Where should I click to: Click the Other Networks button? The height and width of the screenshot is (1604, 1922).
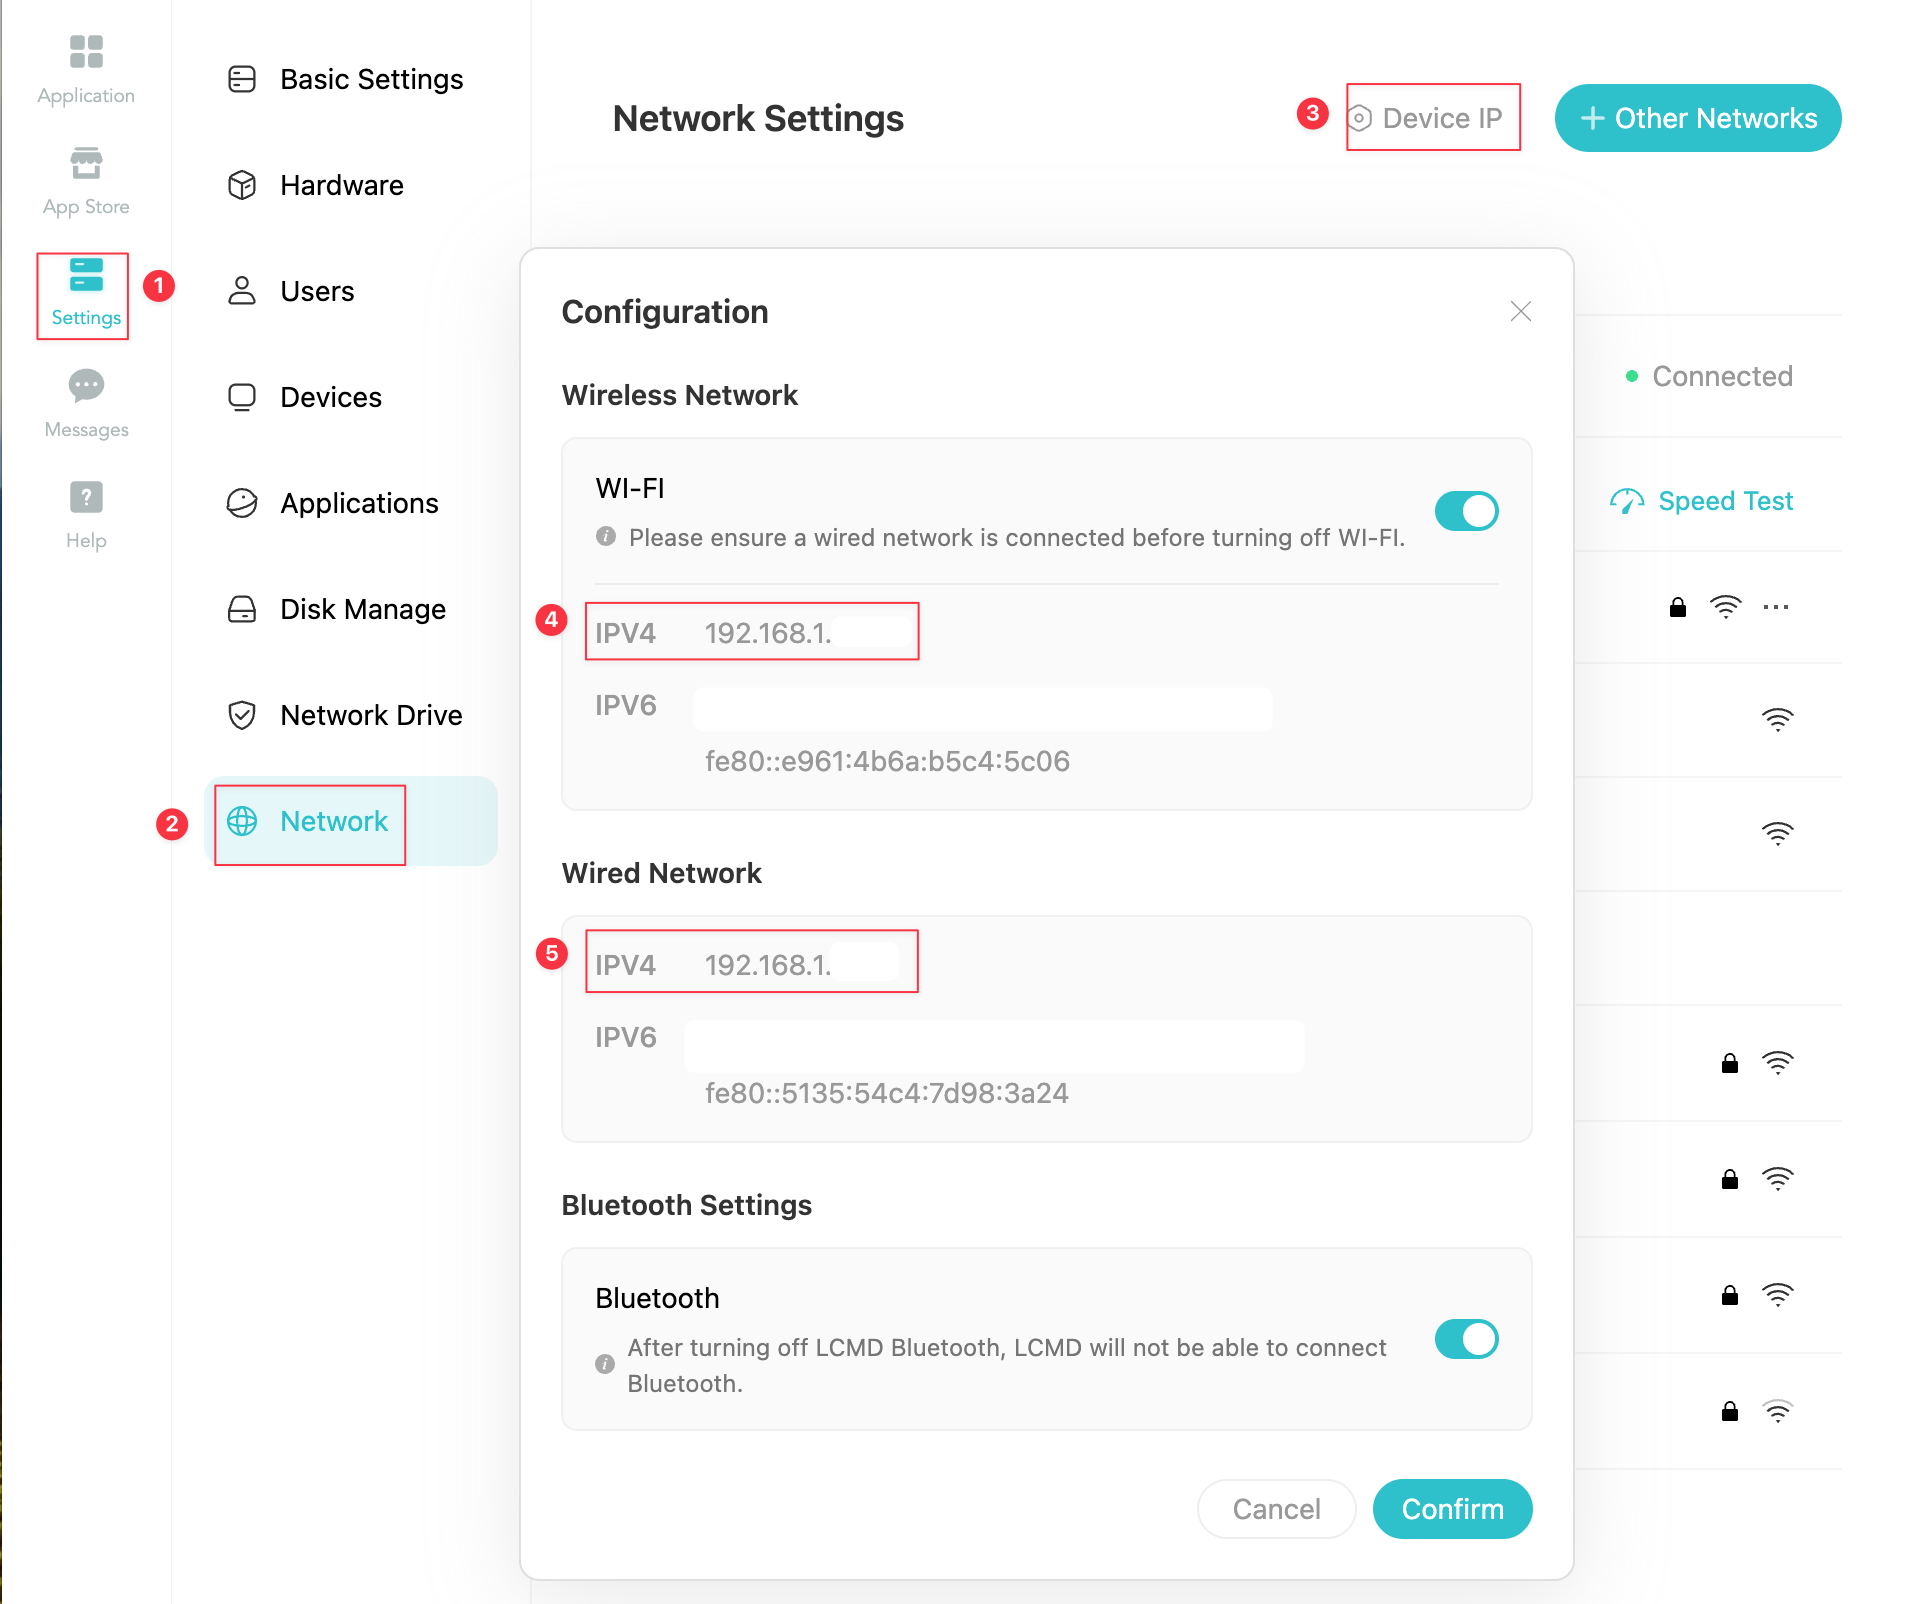(x=1698, y=118)
